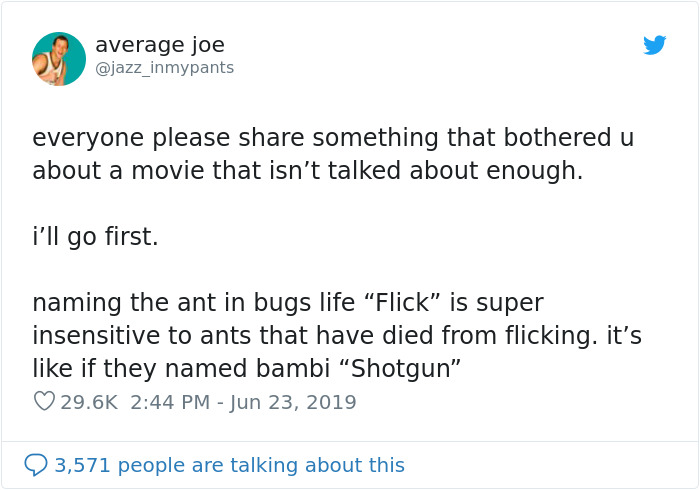The image size is (700, 490).
Task: Click the "about a movie" text line
Action: [307, 170]
